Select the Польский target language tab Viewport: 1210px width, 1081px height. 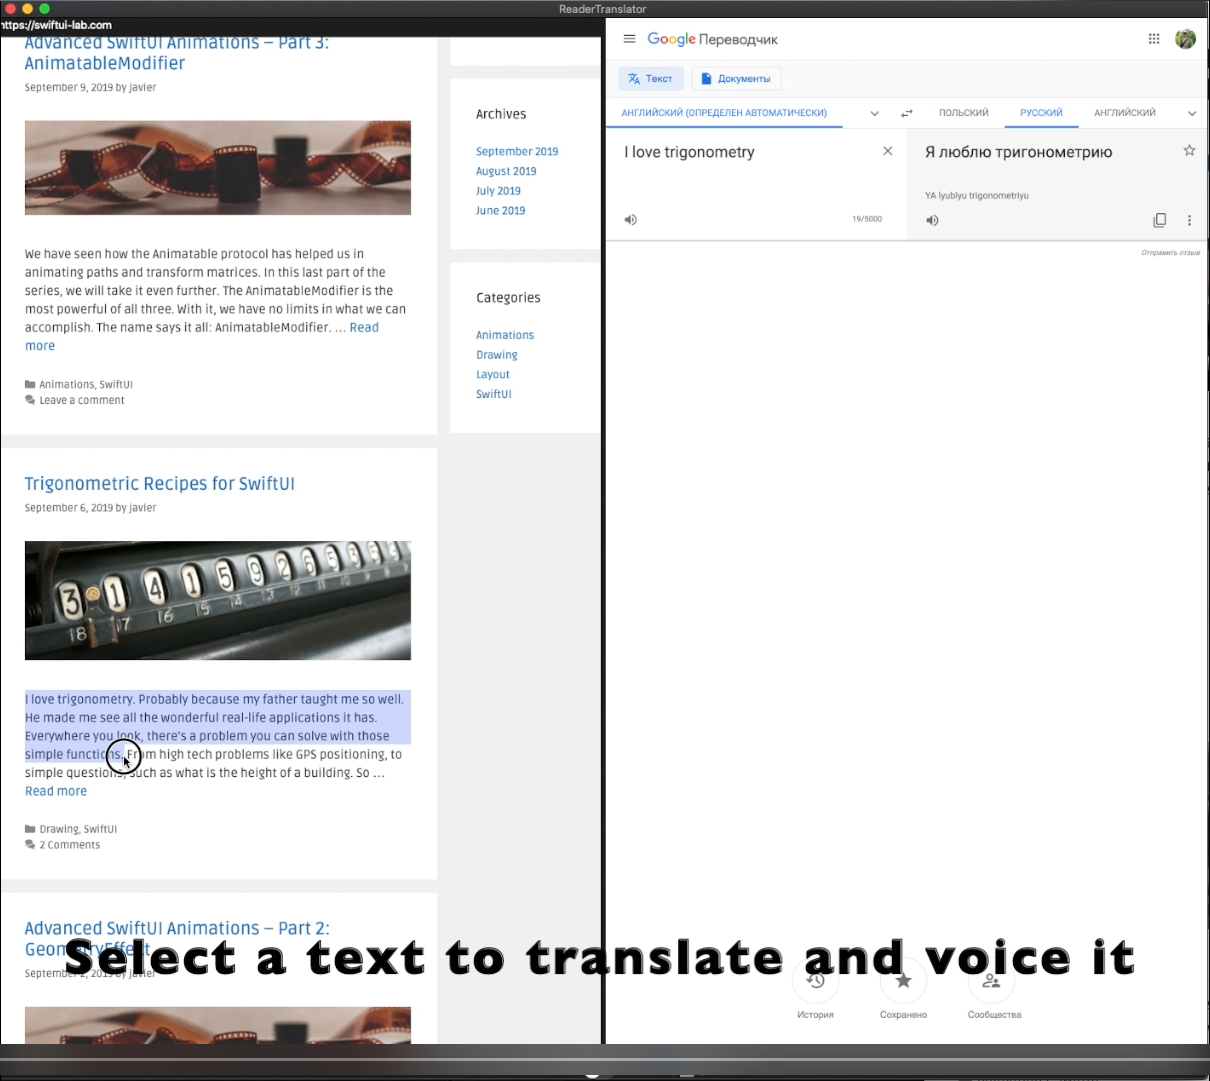(x=963, y=113)
